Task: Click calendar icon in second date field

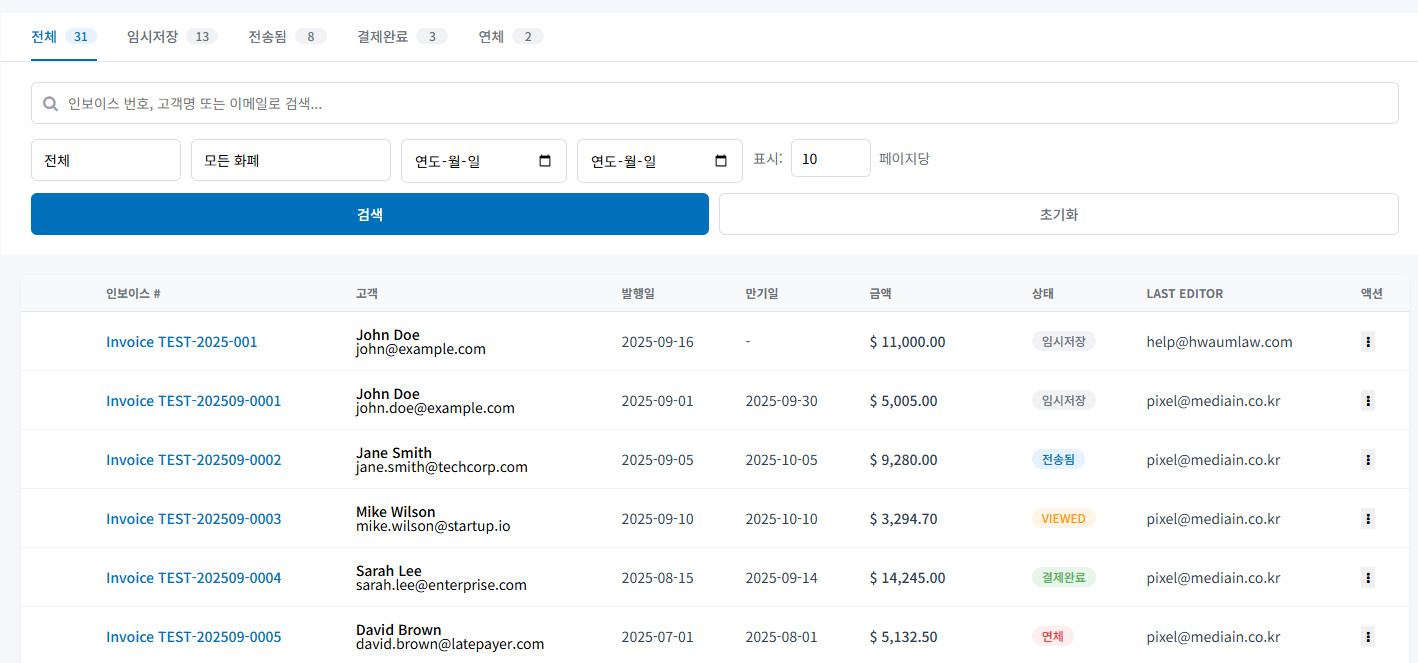Action: coord(721,161)
